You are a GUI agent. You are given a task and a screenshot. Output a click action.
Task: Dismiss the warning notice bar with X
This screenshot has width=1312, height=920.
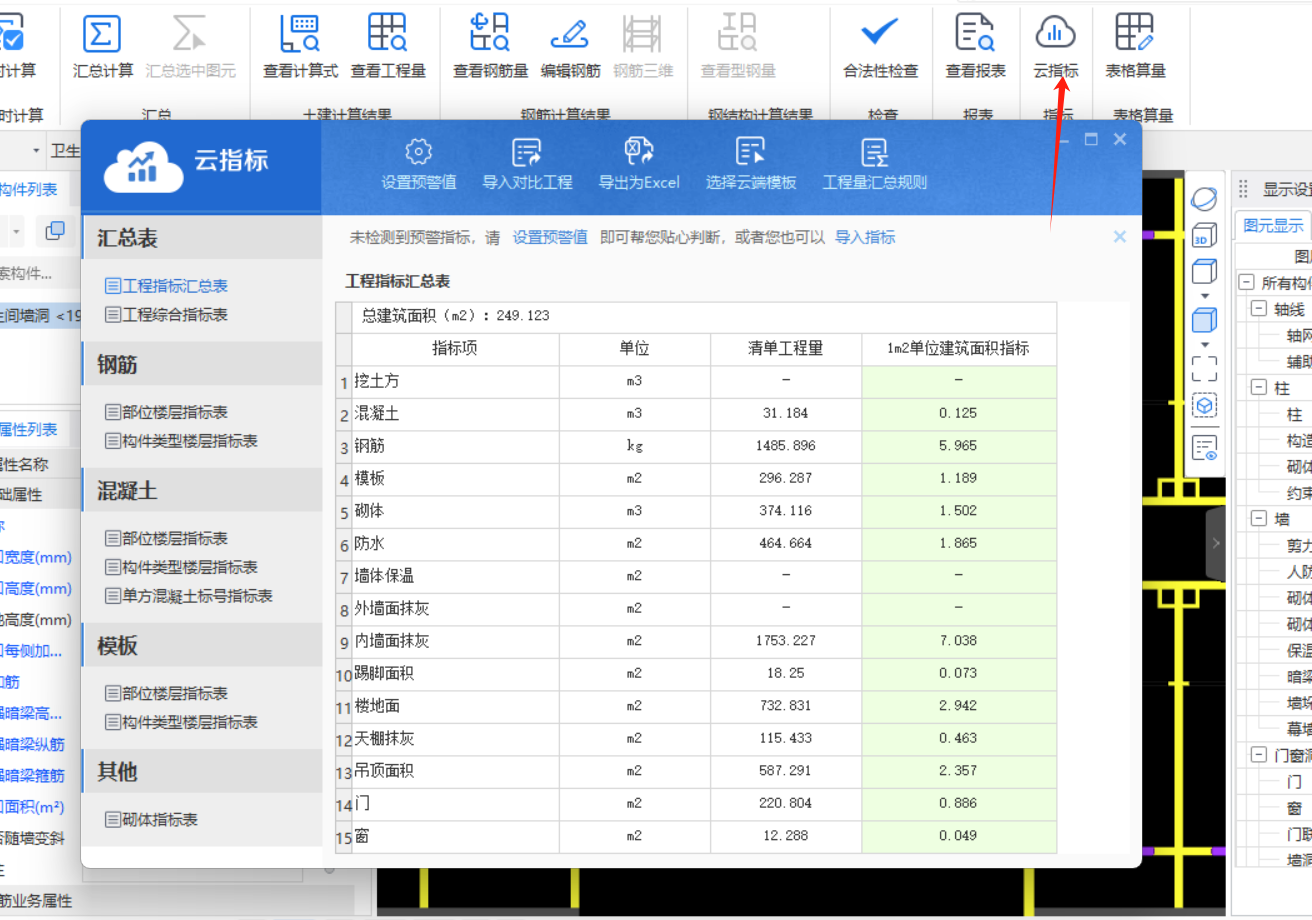coord(1120,237)
